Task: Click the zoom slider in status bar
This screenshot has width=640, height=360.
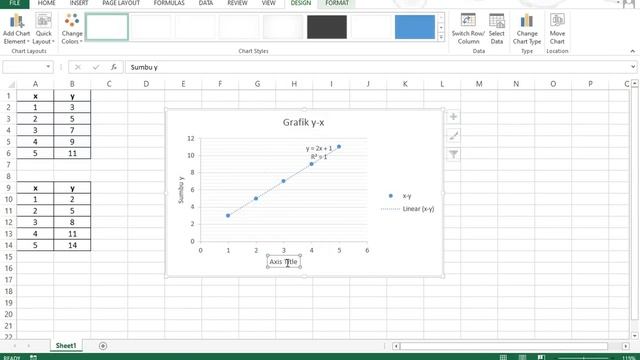Action: pyautogui.click(x=584, y=358)
